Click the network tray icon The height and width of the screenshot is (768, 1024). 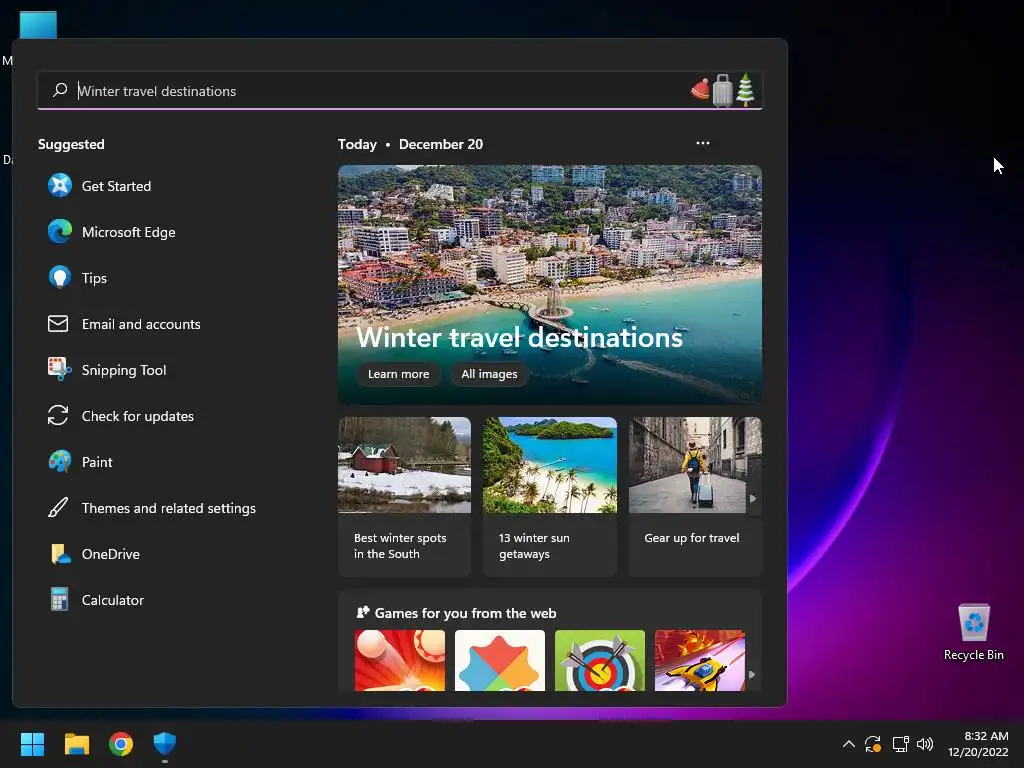[901, 744]
